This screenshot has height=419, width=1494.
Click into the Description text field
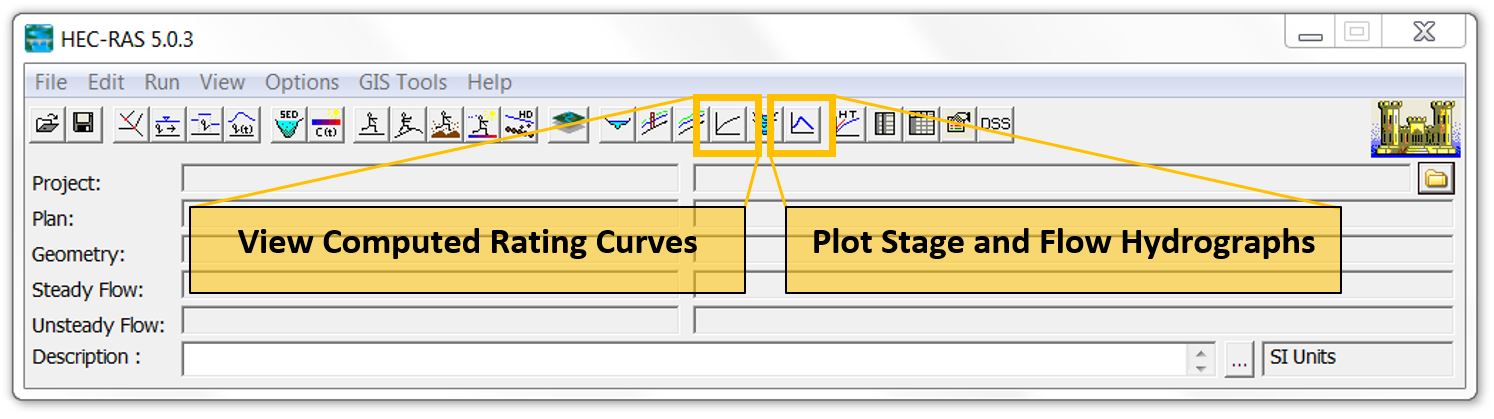pyautogui.click(x=684, y=359)
